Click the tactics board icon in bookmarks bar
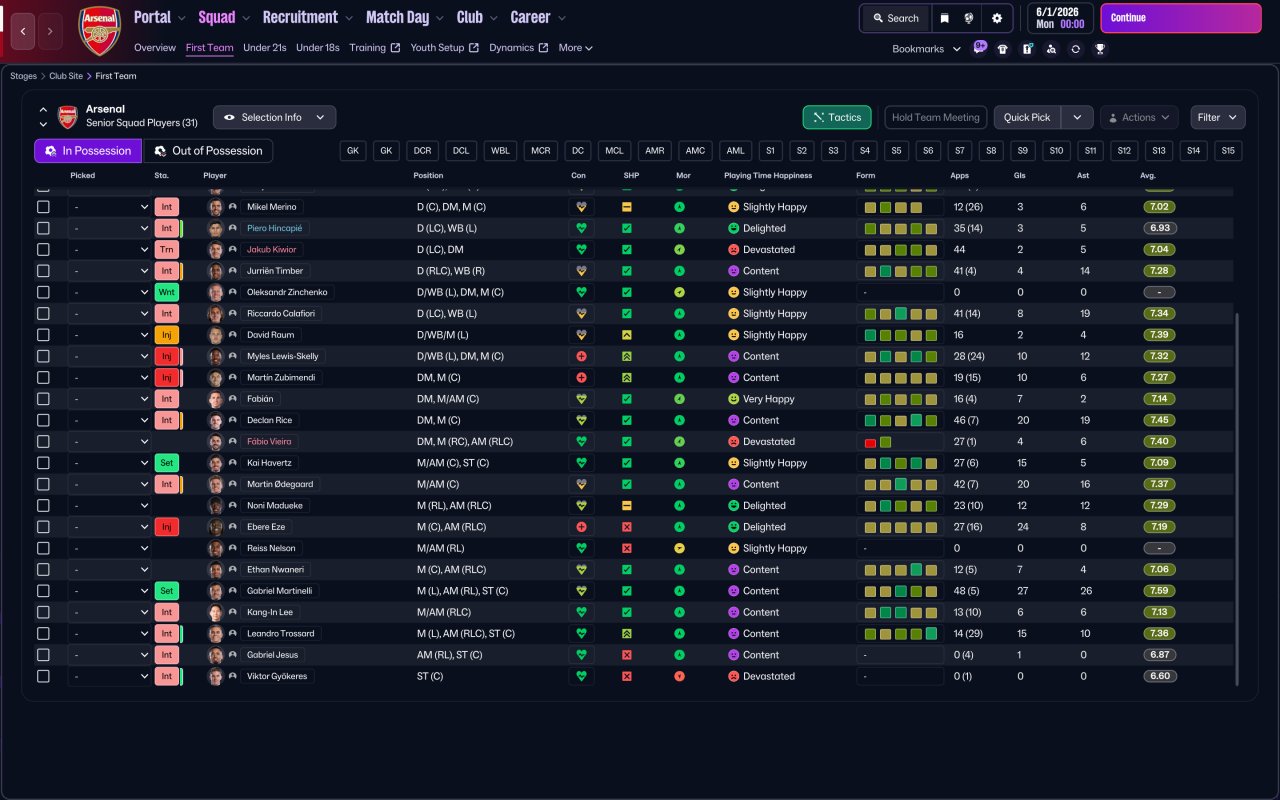 [x=1027, y=48]
